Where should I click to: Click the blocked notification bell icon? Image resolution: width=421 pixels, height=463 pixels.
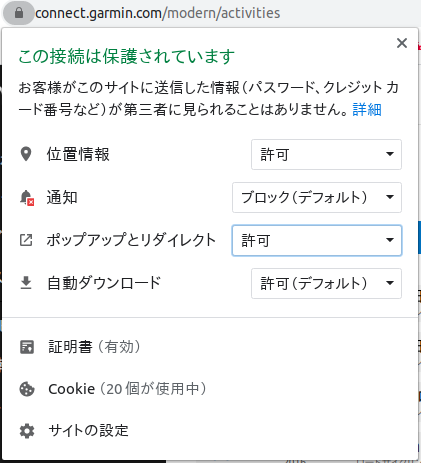[26, 198]
